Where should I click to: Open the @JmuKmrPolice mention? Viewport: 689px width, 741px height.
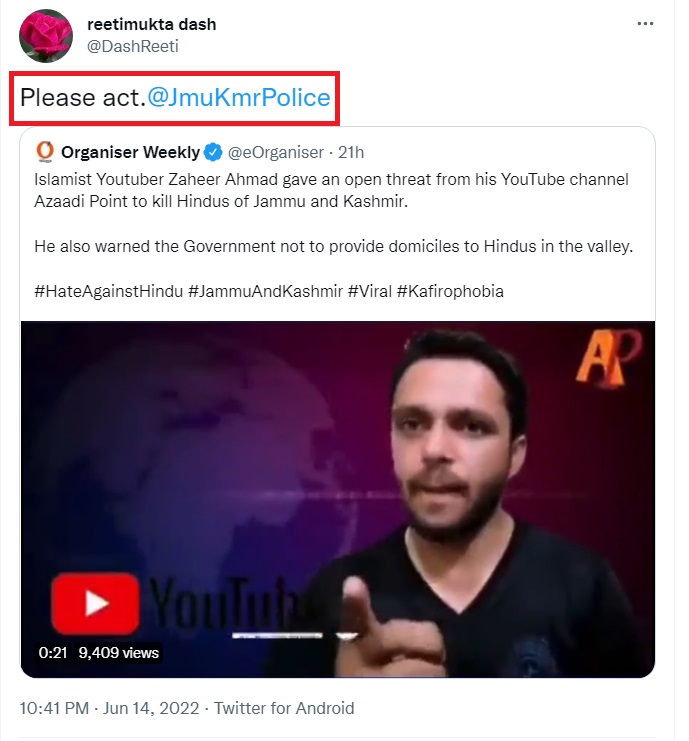pyautogui.click(x=239, y=98)
